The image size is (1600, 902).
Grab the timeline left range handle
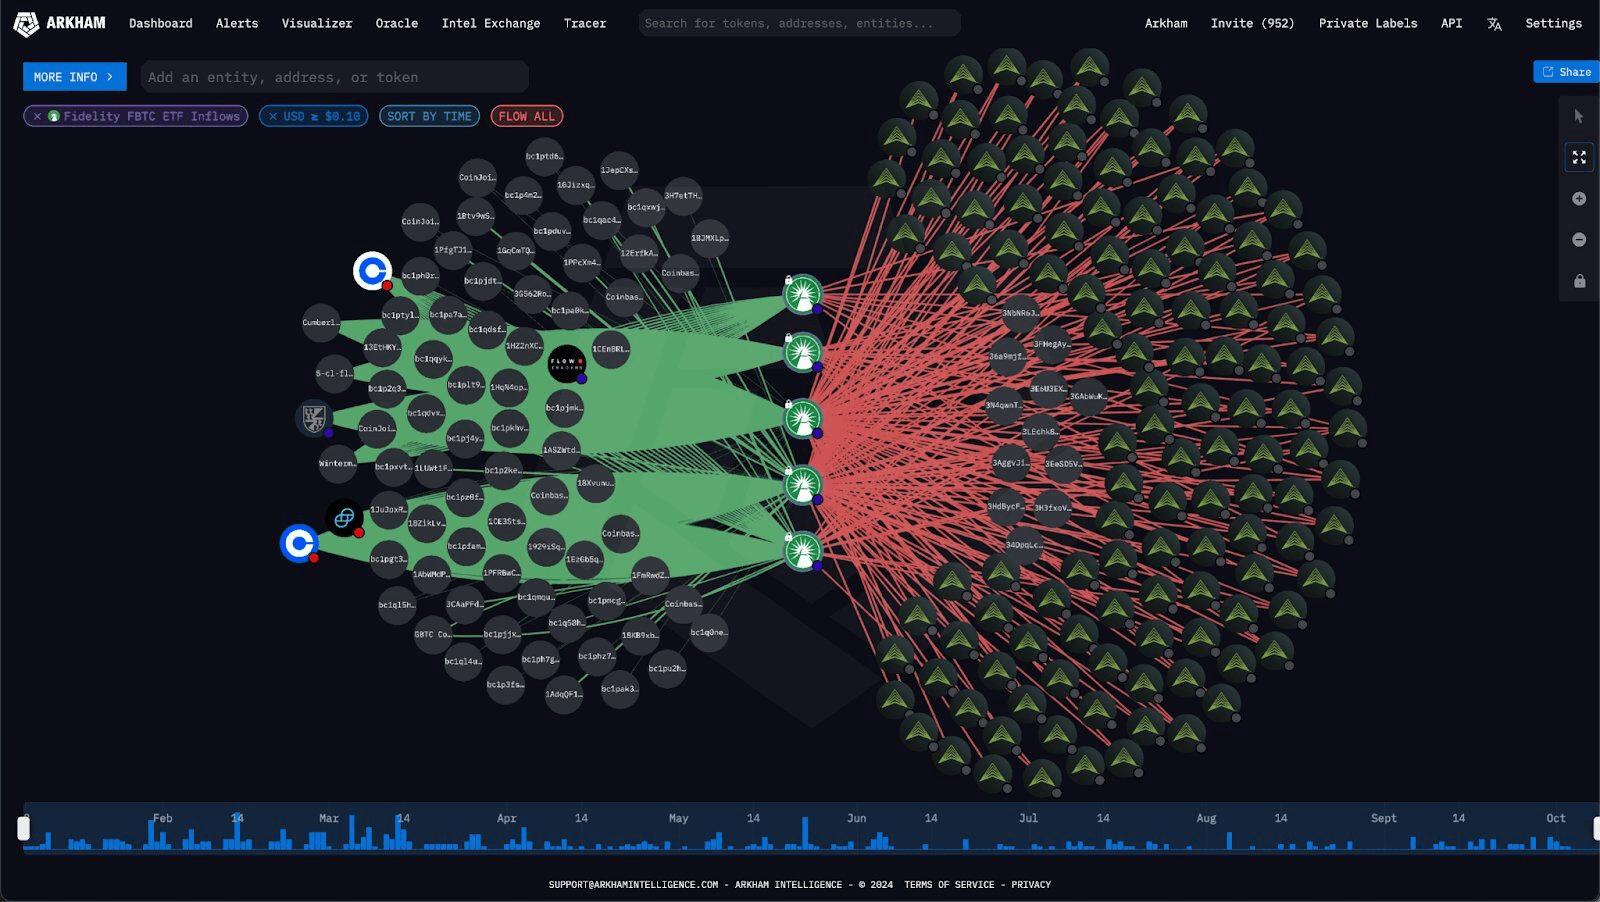tap(24, 828)
